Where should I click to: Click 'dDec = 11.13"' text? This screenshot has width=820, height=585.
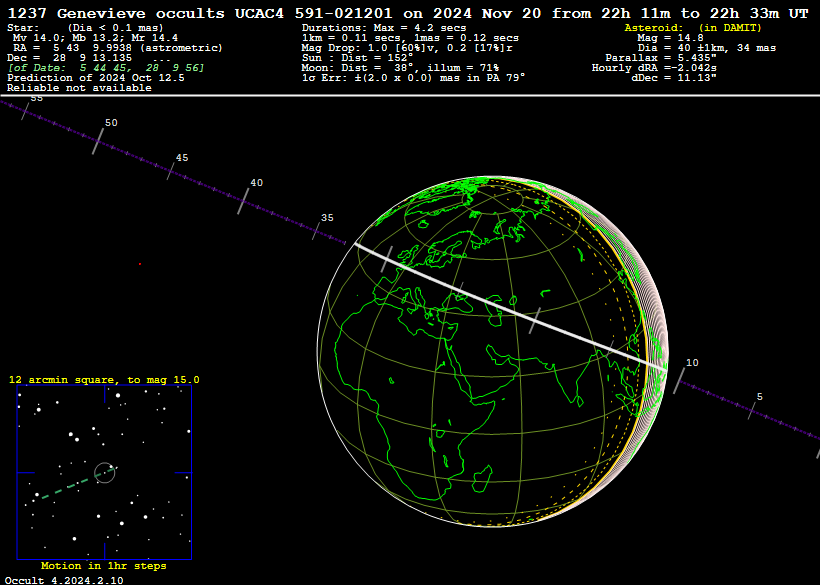(674, 78)
